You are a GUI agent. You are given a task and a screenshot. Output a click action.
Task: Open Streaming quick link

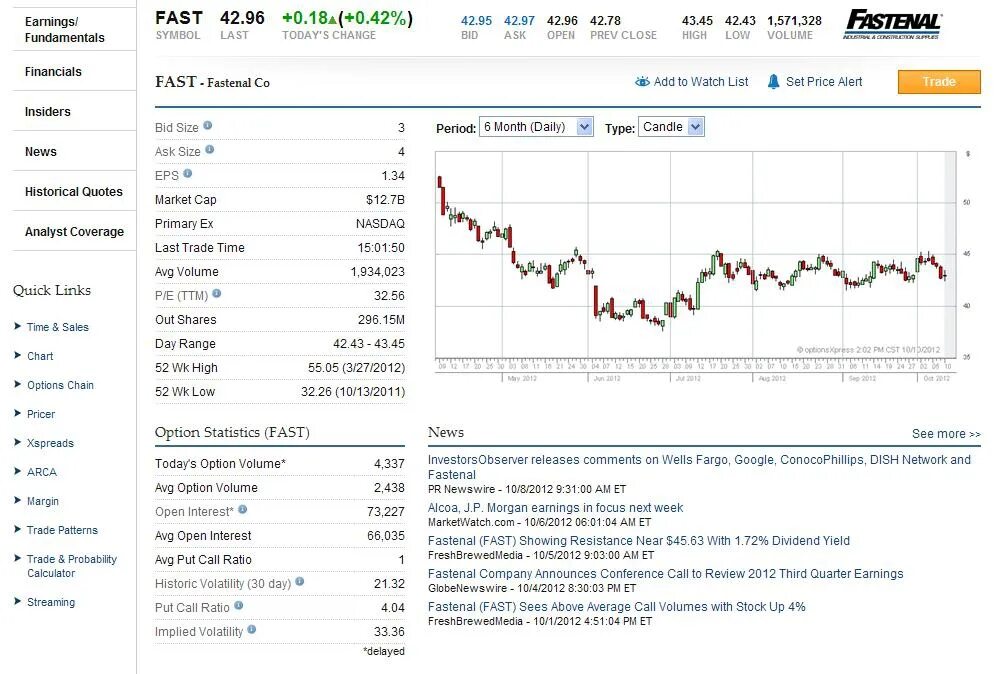[x=50, y=602]
